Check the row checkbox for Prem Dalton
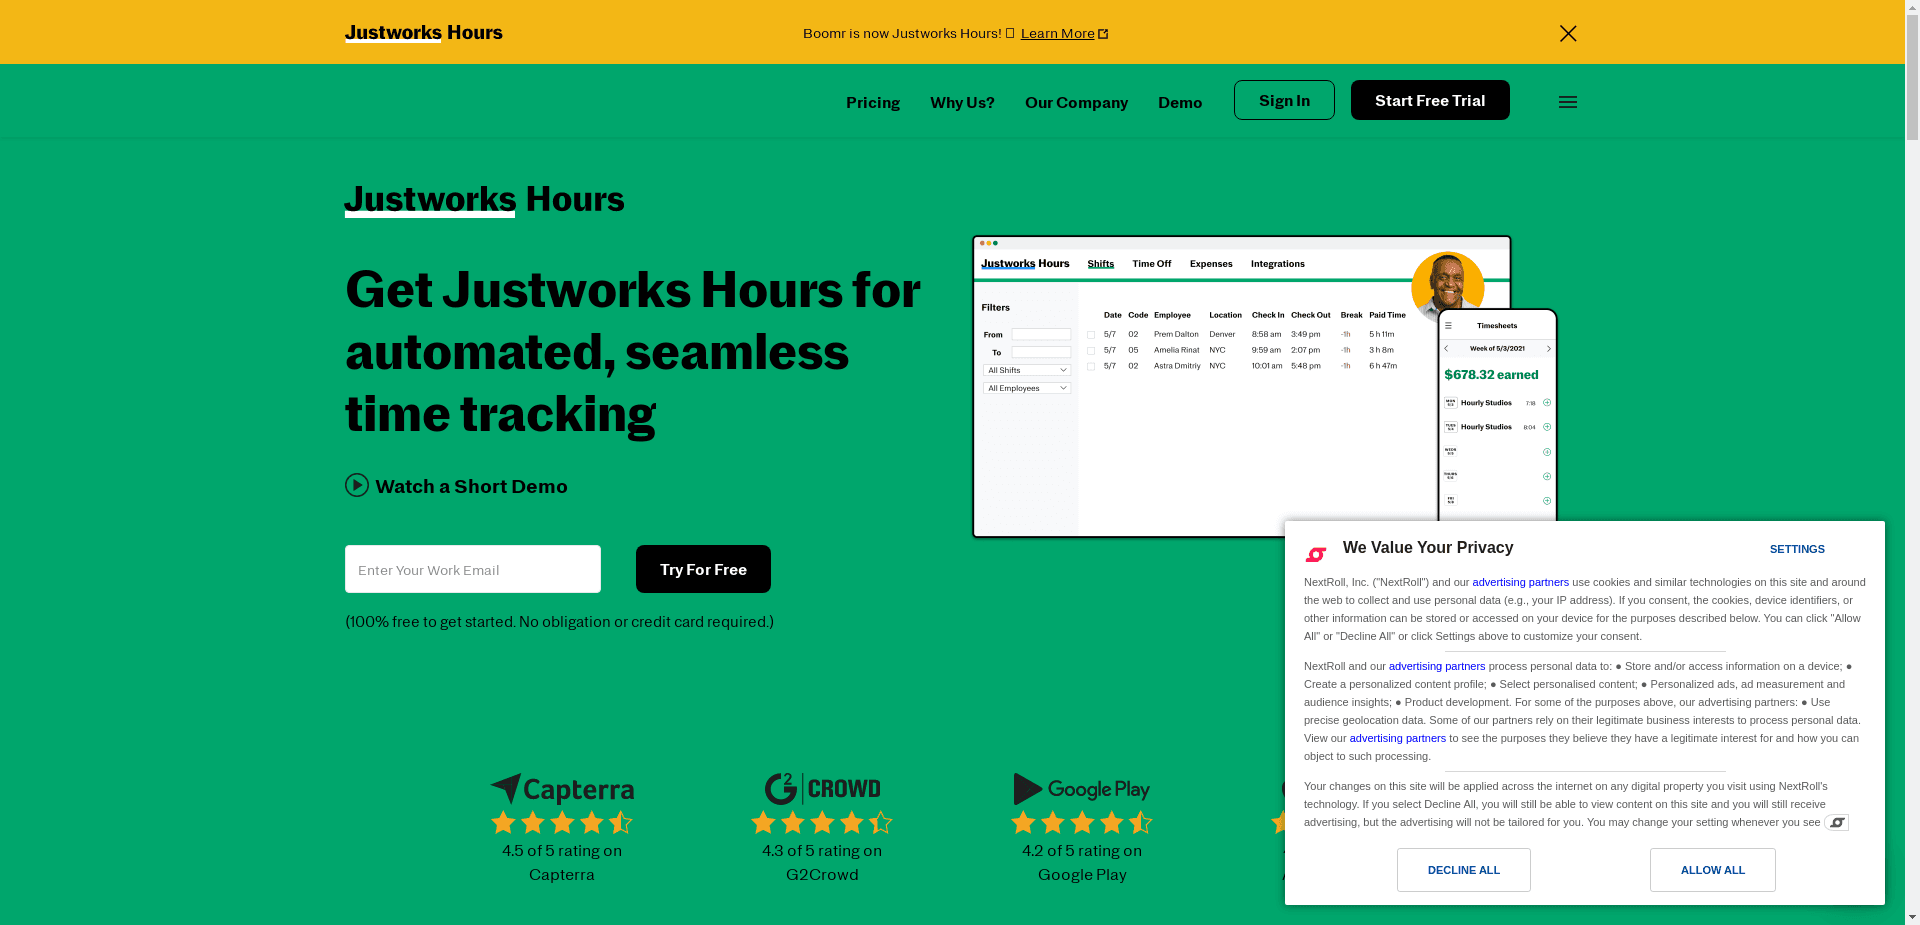 coord(1091,334)
